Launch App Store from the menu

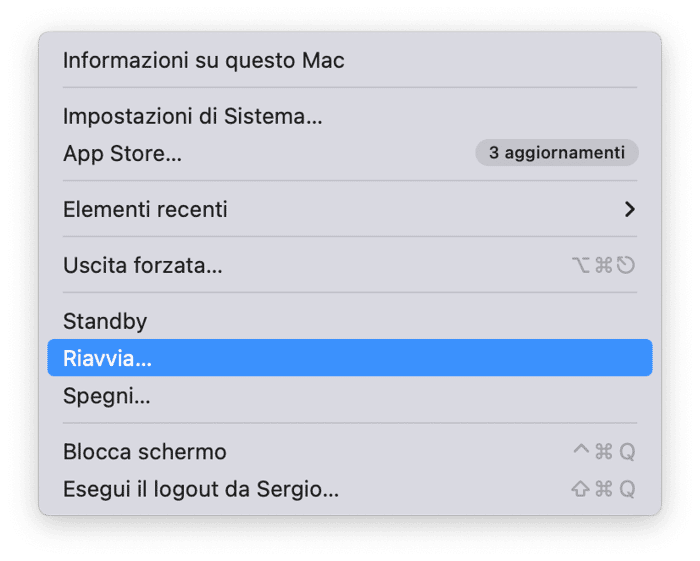pos(350,154)
